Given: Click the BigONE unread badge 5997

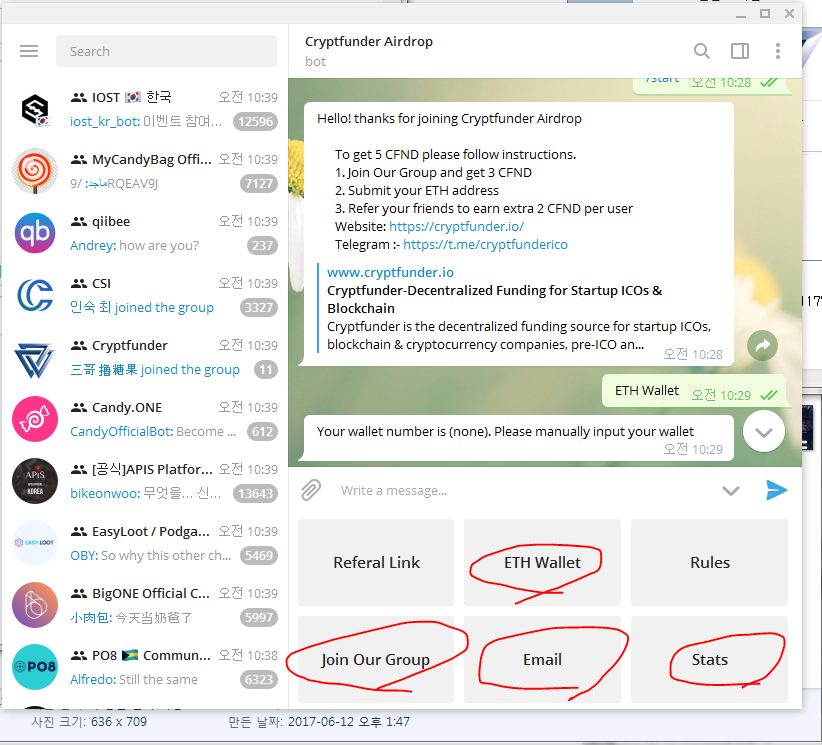Looking at the screenshot, I should (259, 618).
